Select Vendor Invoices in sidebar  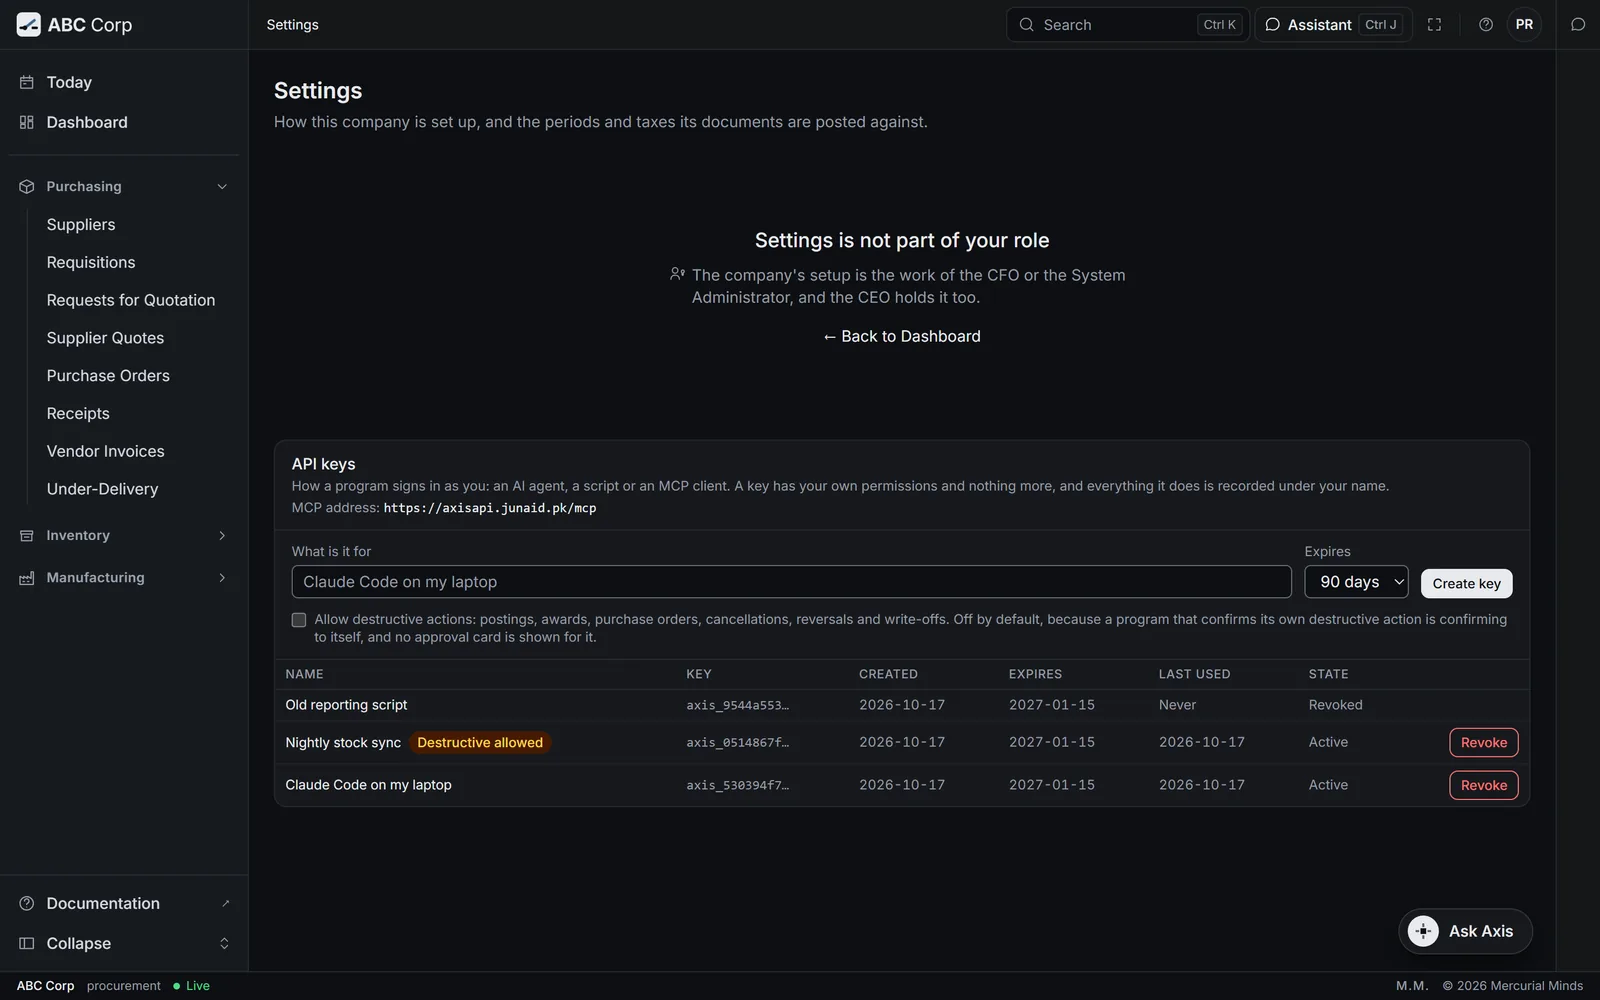(105, 451)
